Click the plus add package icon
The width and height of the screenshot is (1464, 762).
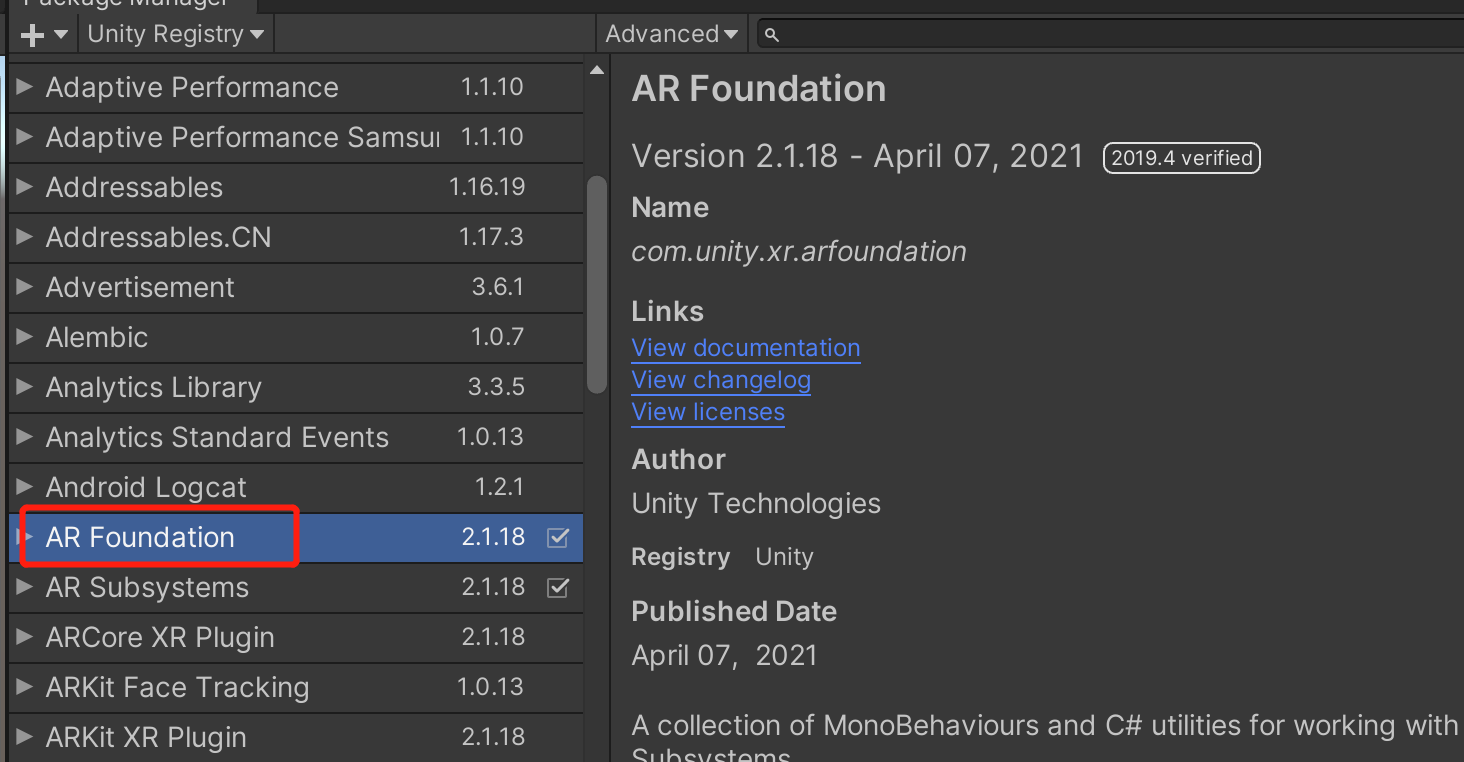coord(32,35)
